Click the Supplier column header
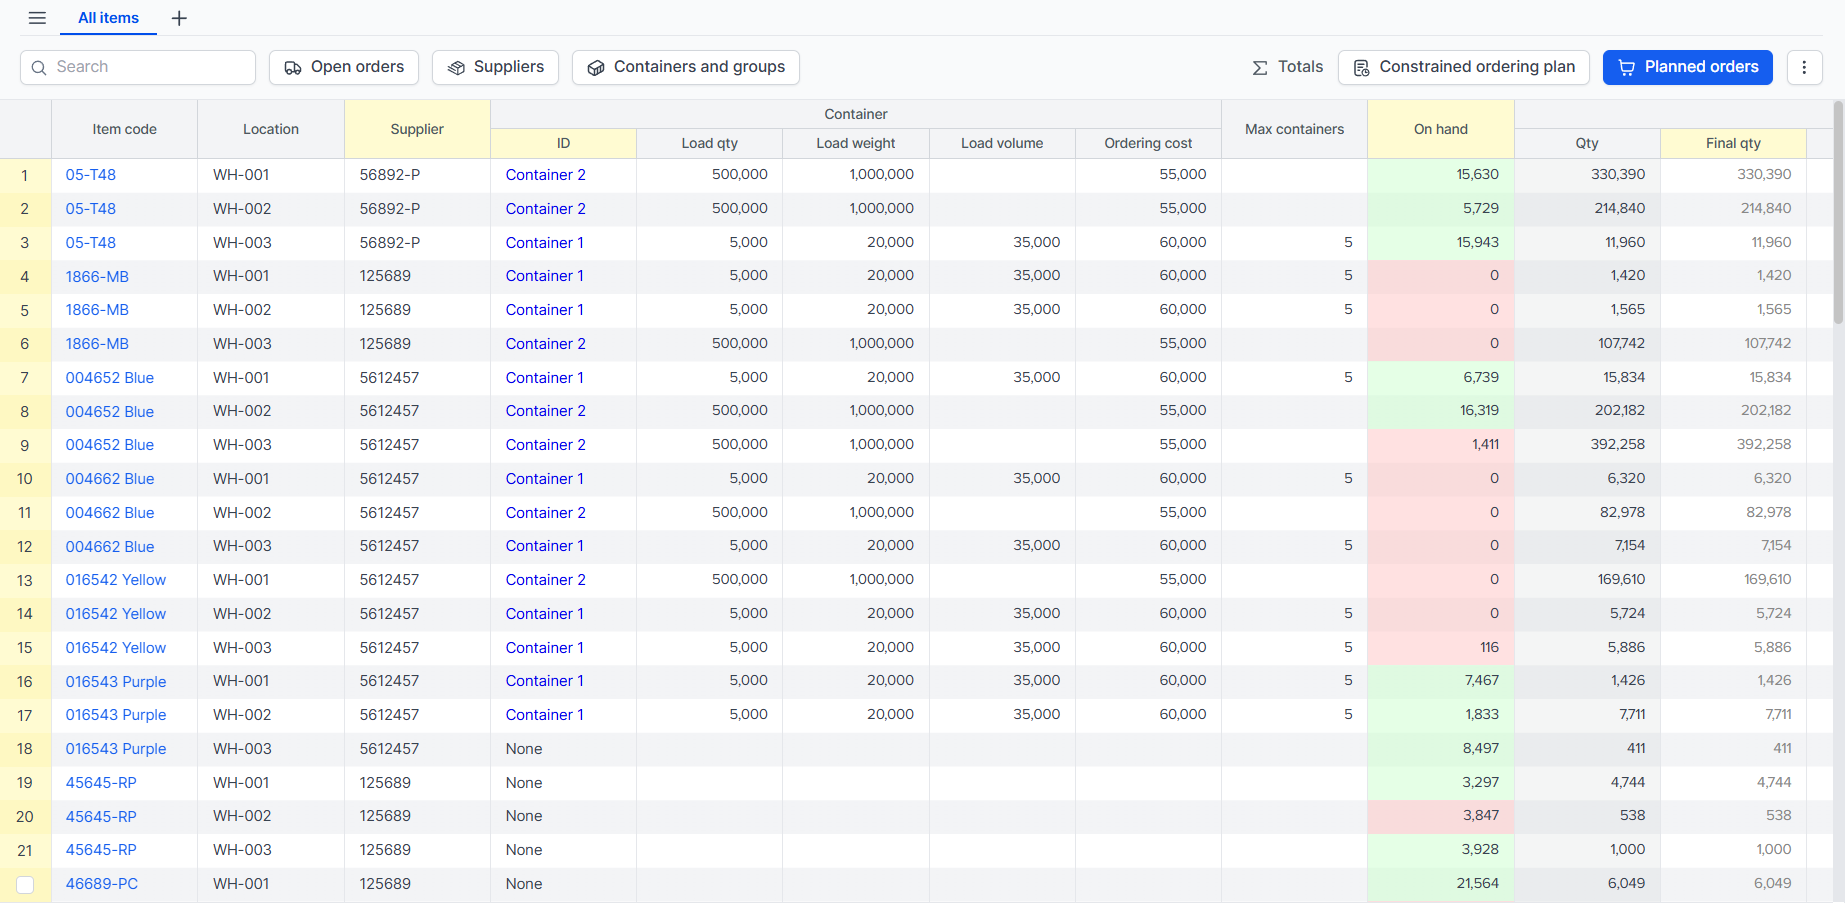This screenshot has height=903, width=1845. tap(417, 129)
